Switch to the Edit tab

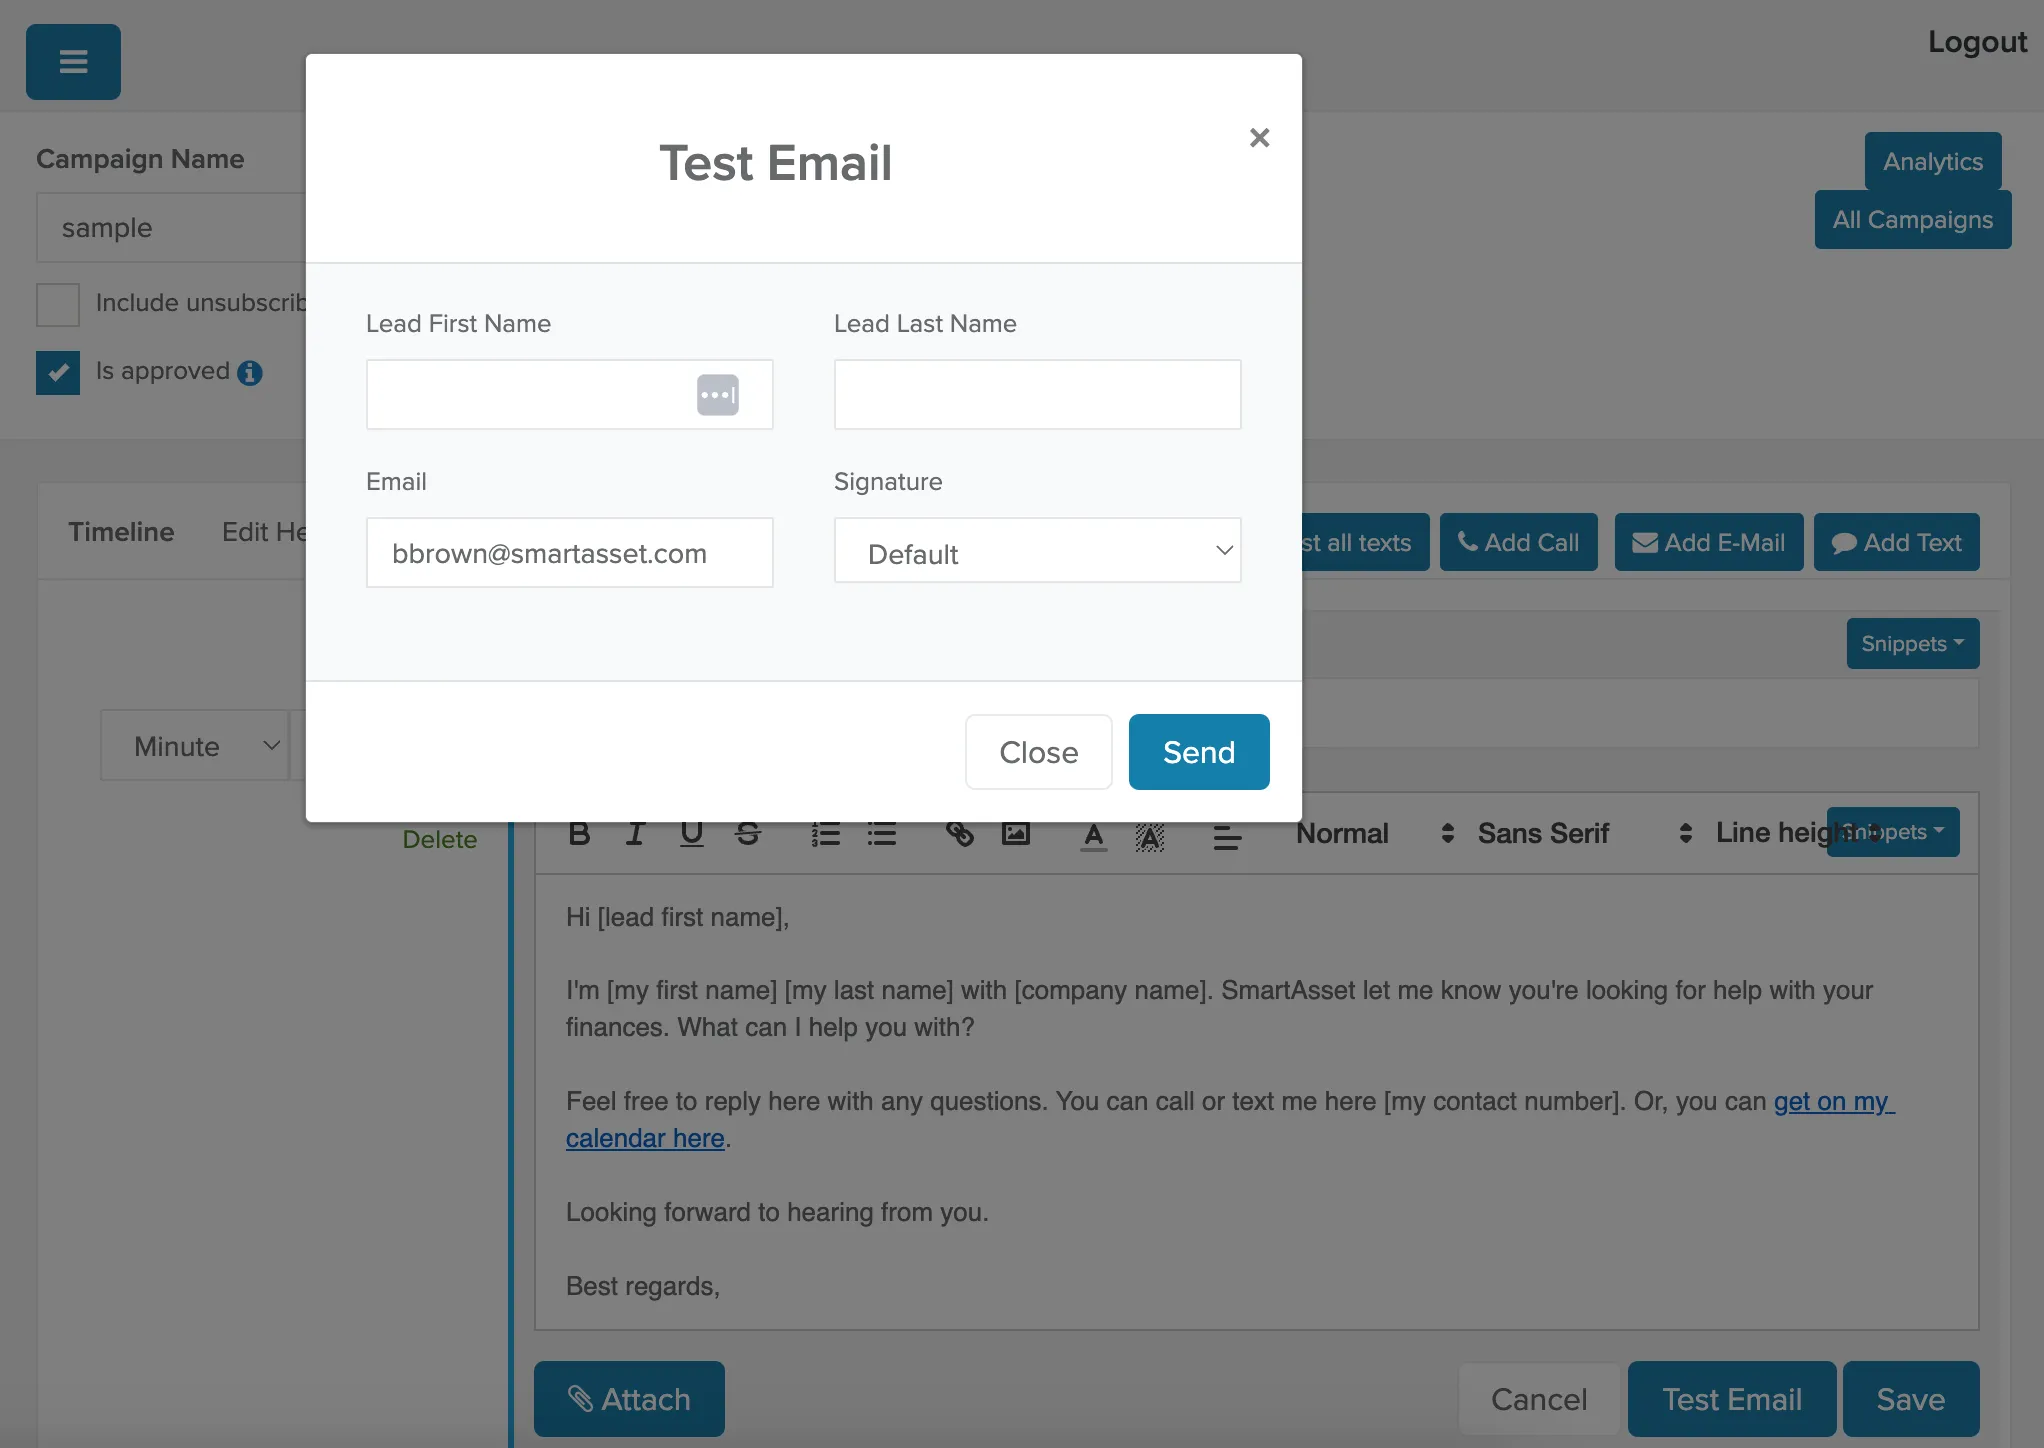264,532
